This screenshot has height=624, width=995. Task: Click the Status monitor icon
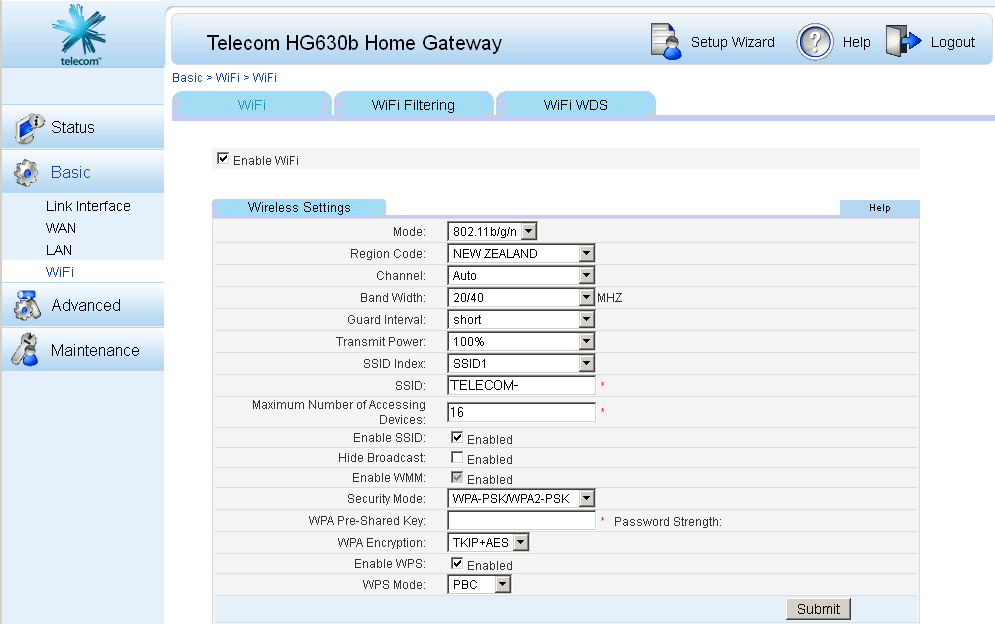point(29,128)
